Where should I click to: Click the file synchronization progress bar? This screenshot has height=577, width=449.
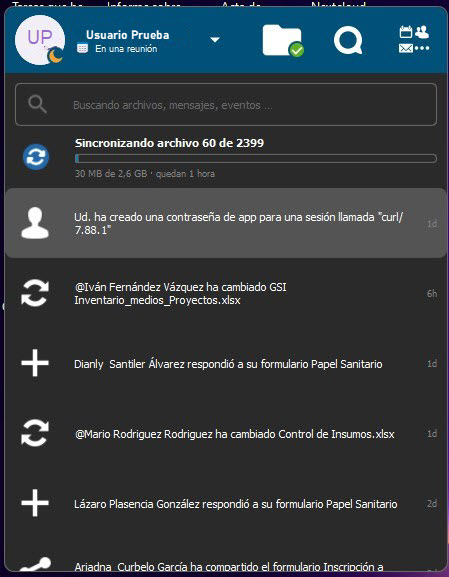point(256,159)
